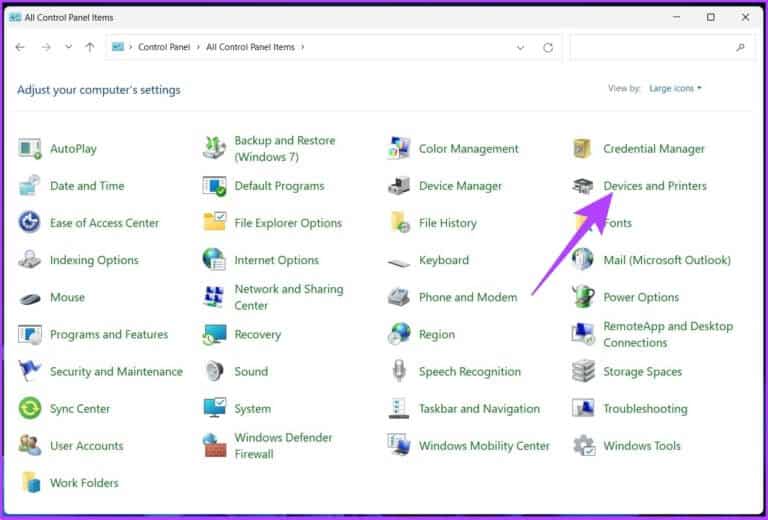Open the Color Management icon
768x520 pixels.
click(399, 148)
